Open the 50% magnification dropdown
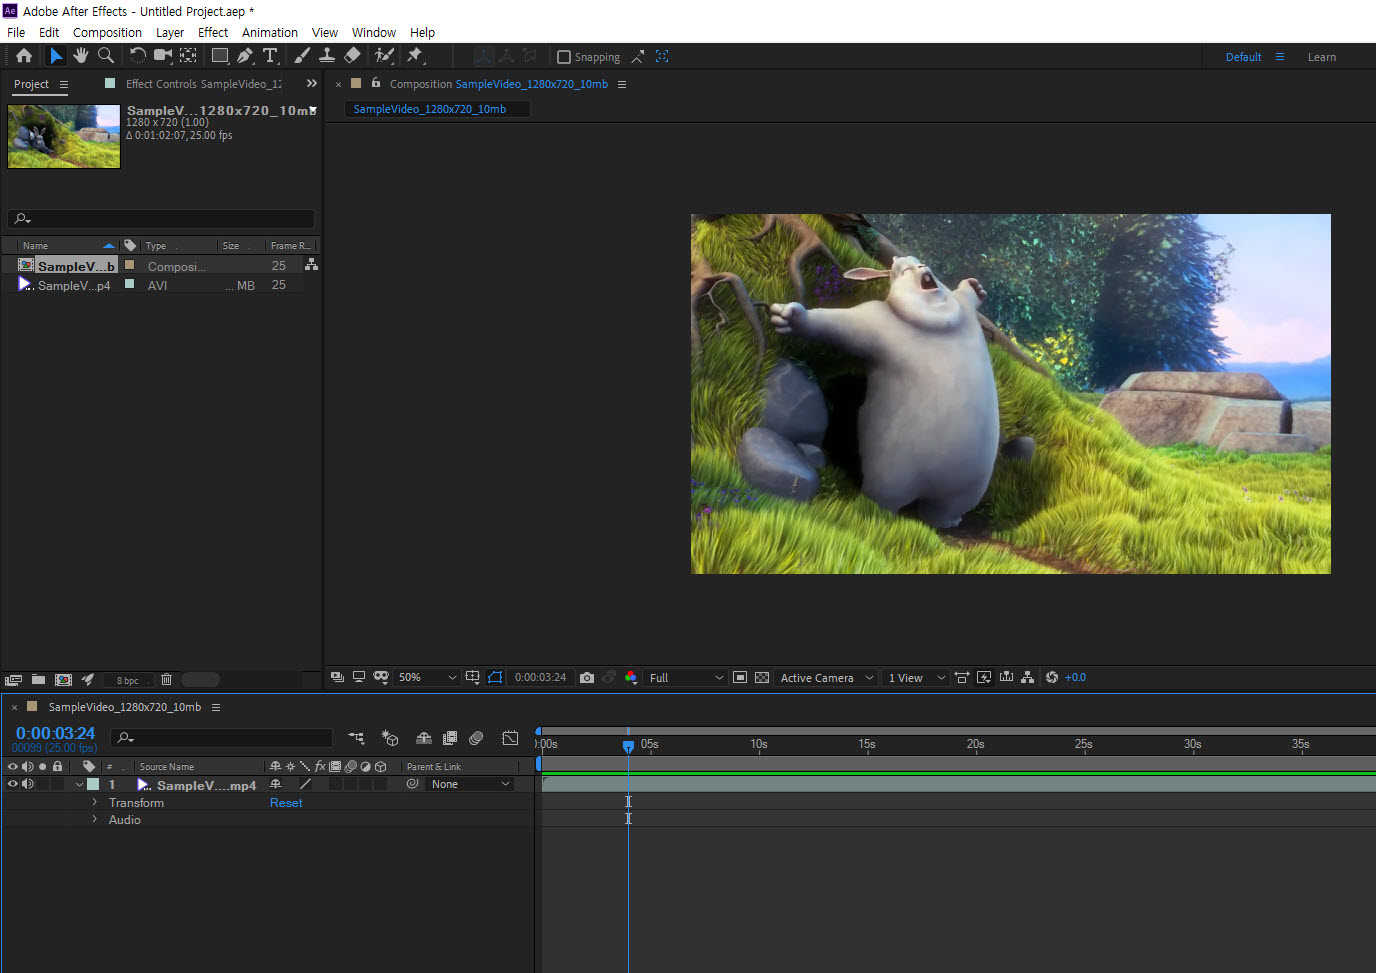The width and height of the screenshot is (1376, 973). (427, 678)
